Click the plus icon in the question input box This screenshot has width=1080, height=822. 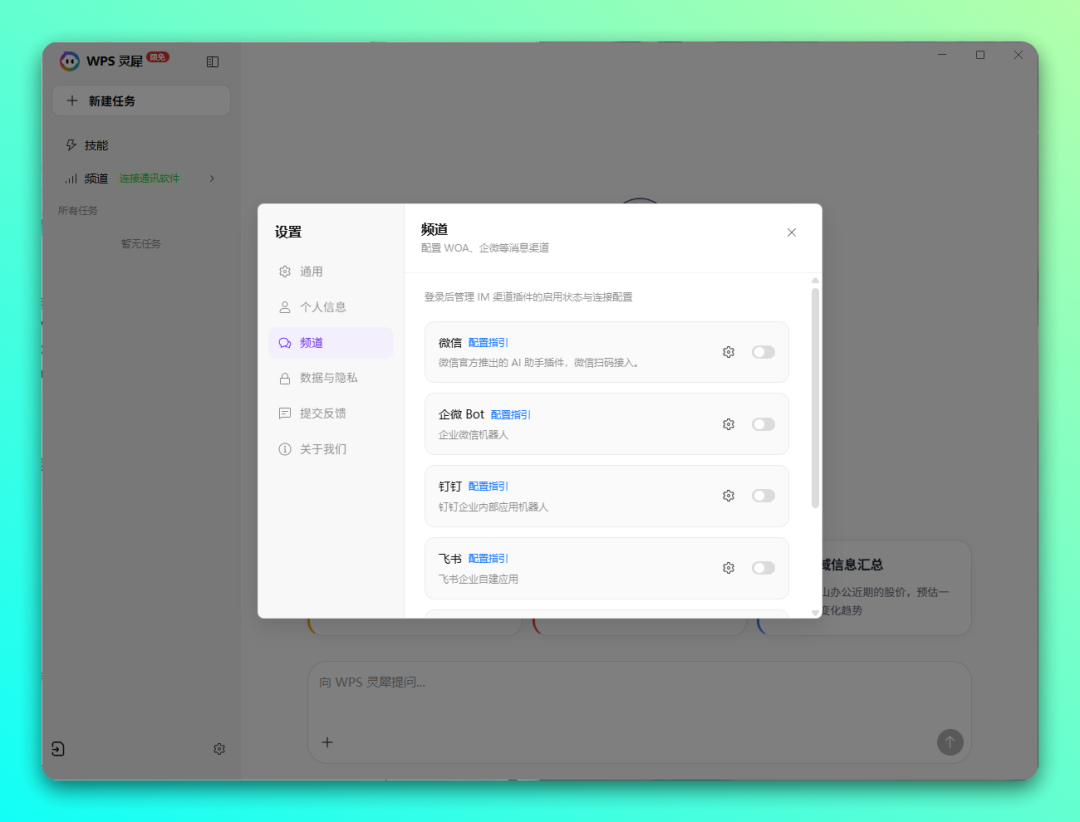tap(327, 743)
